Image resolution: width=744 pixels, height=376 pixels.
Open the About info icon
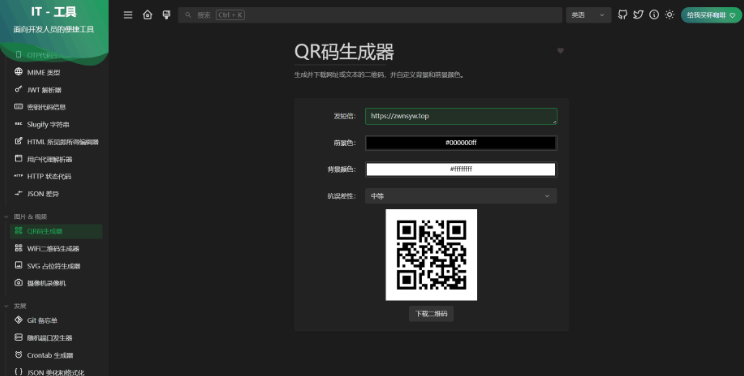click(x=654, y=15)
